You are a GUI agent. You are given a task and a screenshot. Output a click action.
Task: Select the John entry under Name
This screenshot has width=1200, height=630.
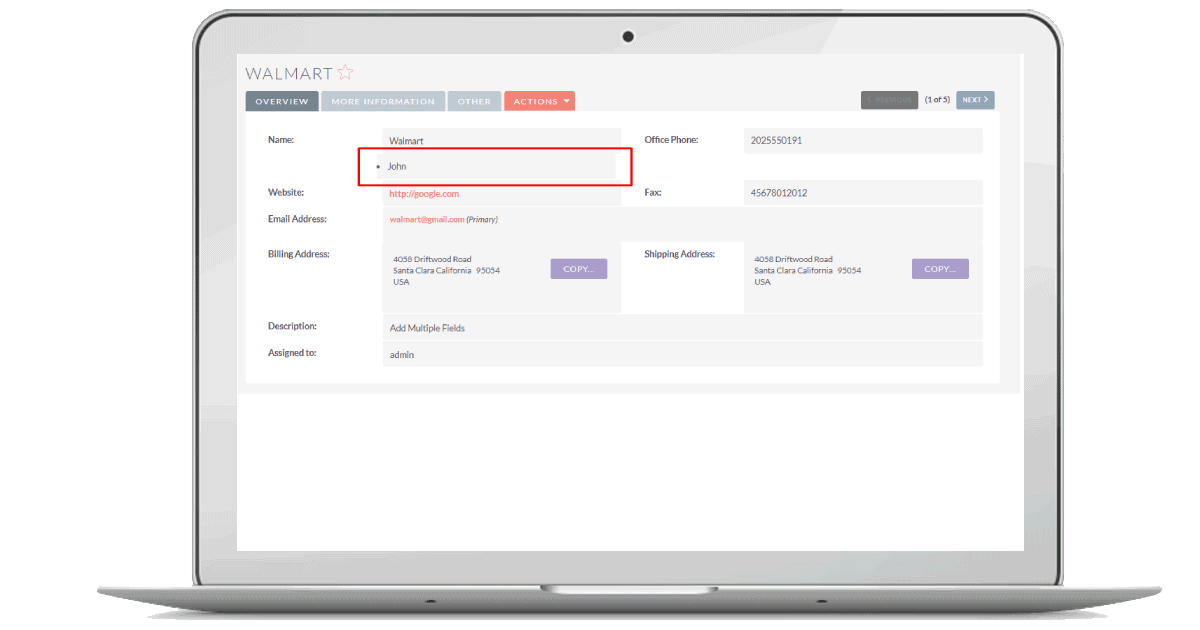coord(397,166)
